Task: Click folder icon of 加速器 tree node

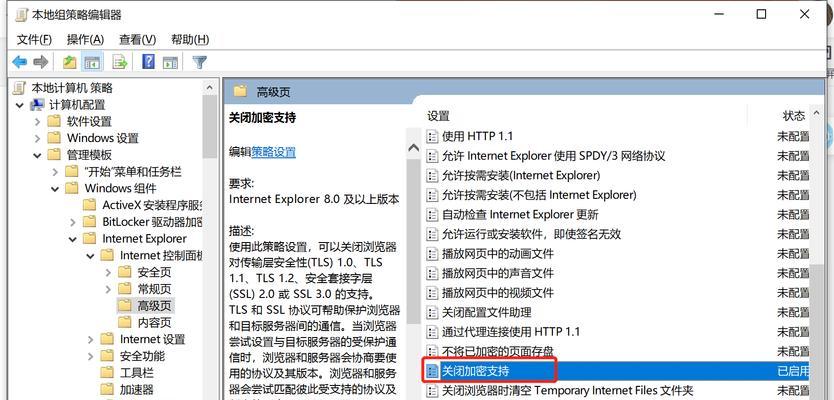Action: point(107,389)
